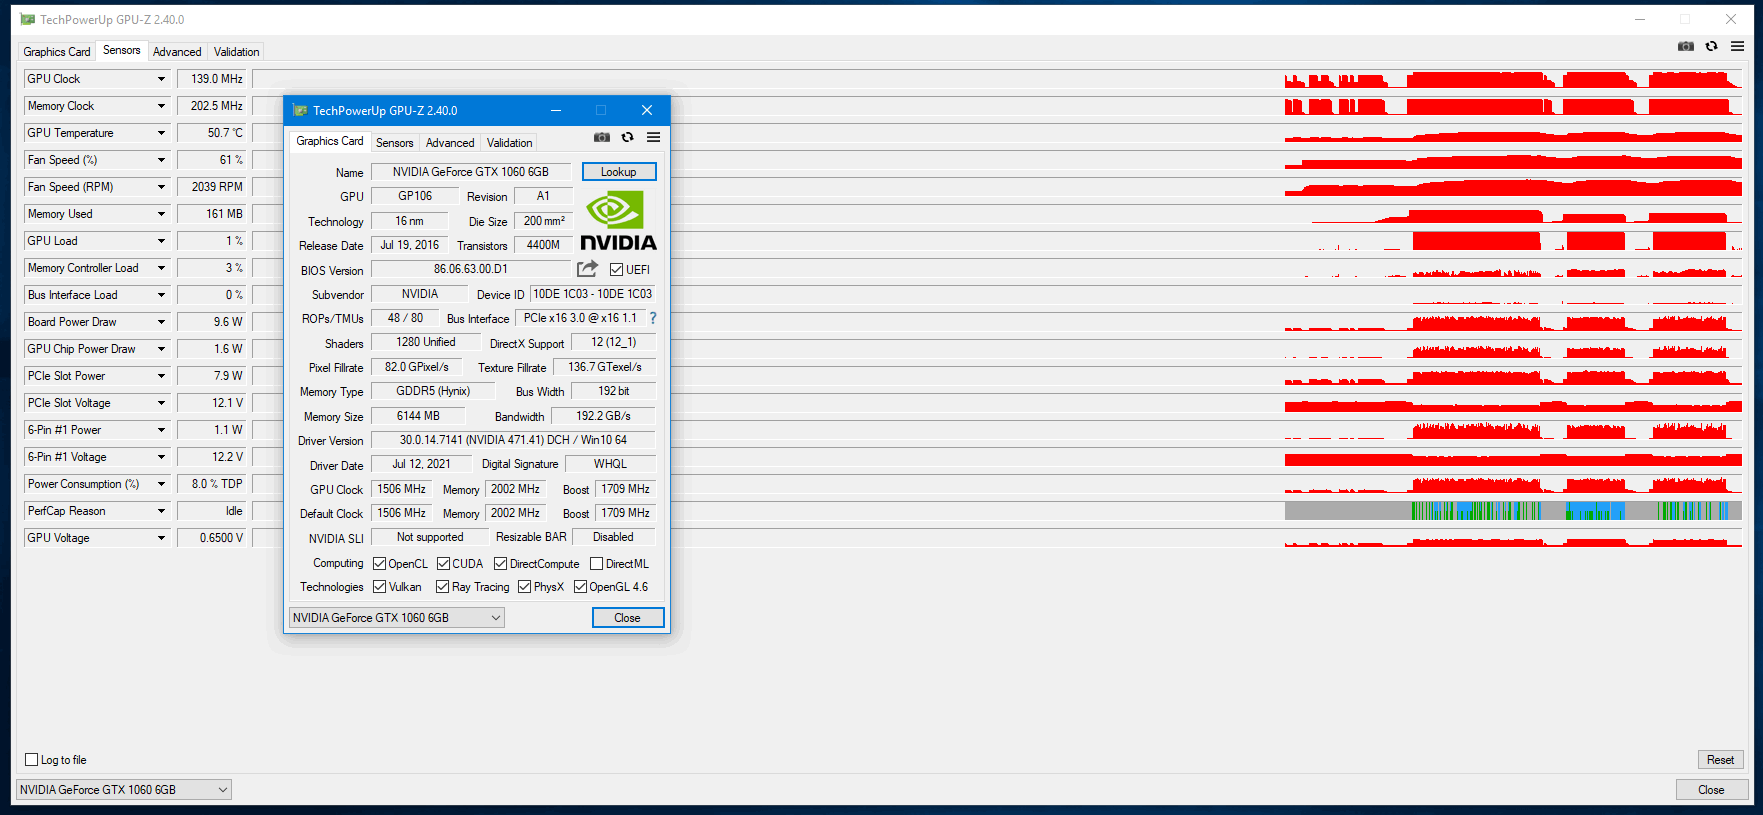Open PerfCap Reason sensor dropdown
The image size is (1763, 815).
[x=161, y=511]
